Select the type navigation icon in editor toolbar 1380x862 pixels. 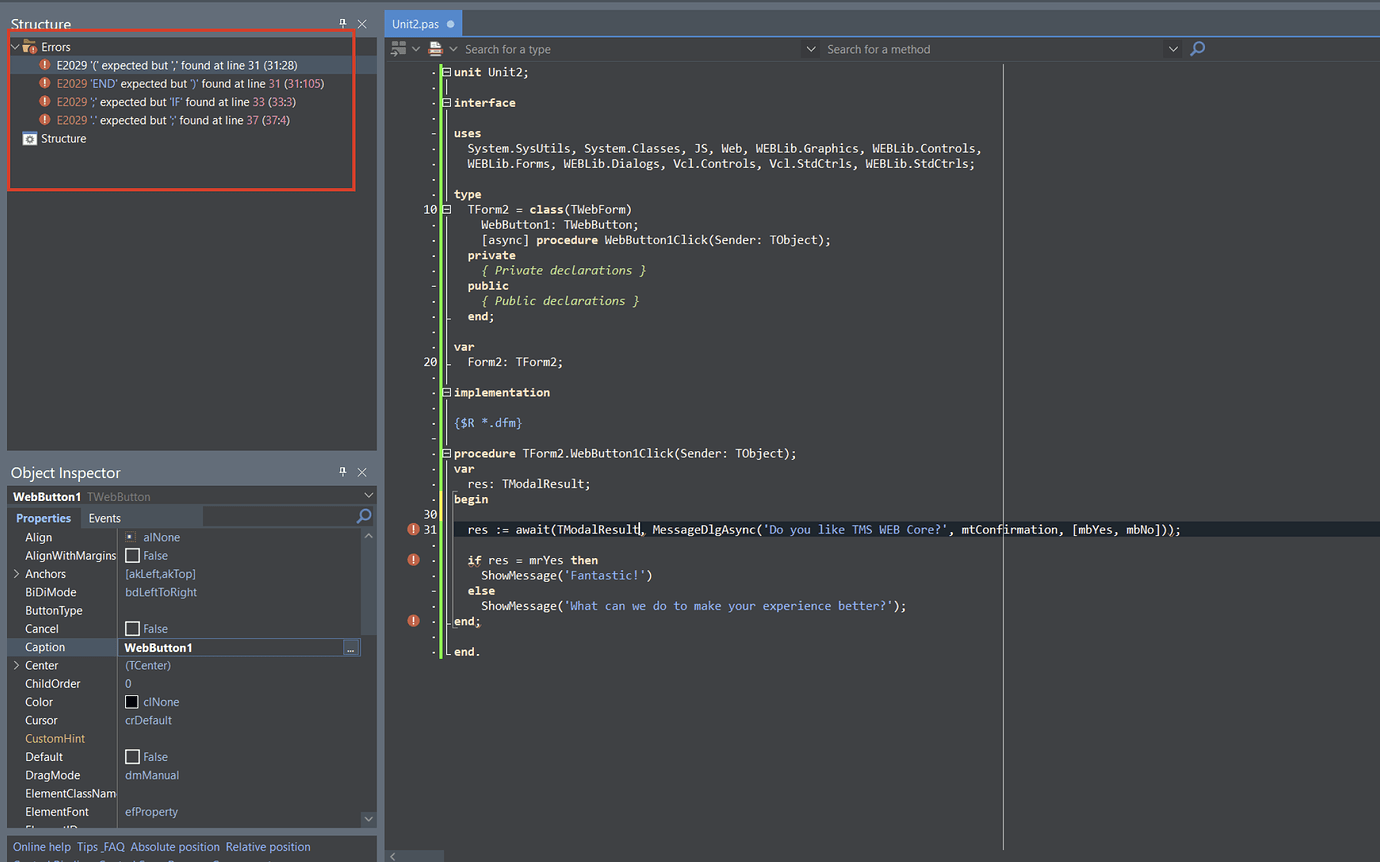point(399,48)
